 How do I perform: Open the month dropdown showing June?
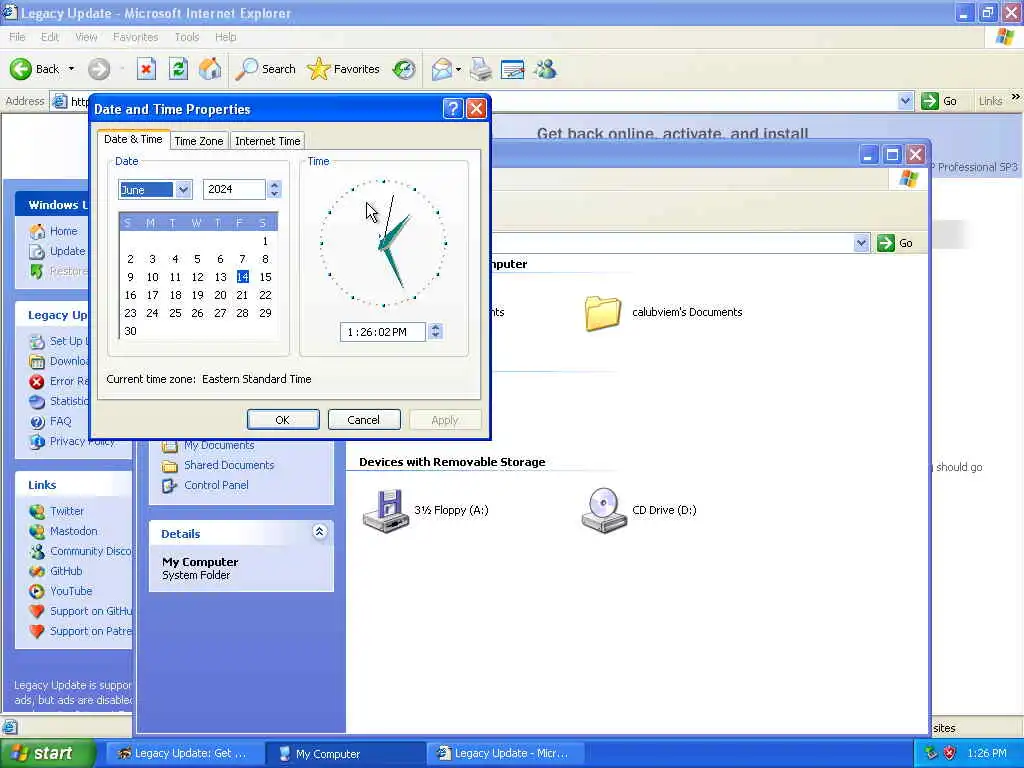tap(183, 189)
